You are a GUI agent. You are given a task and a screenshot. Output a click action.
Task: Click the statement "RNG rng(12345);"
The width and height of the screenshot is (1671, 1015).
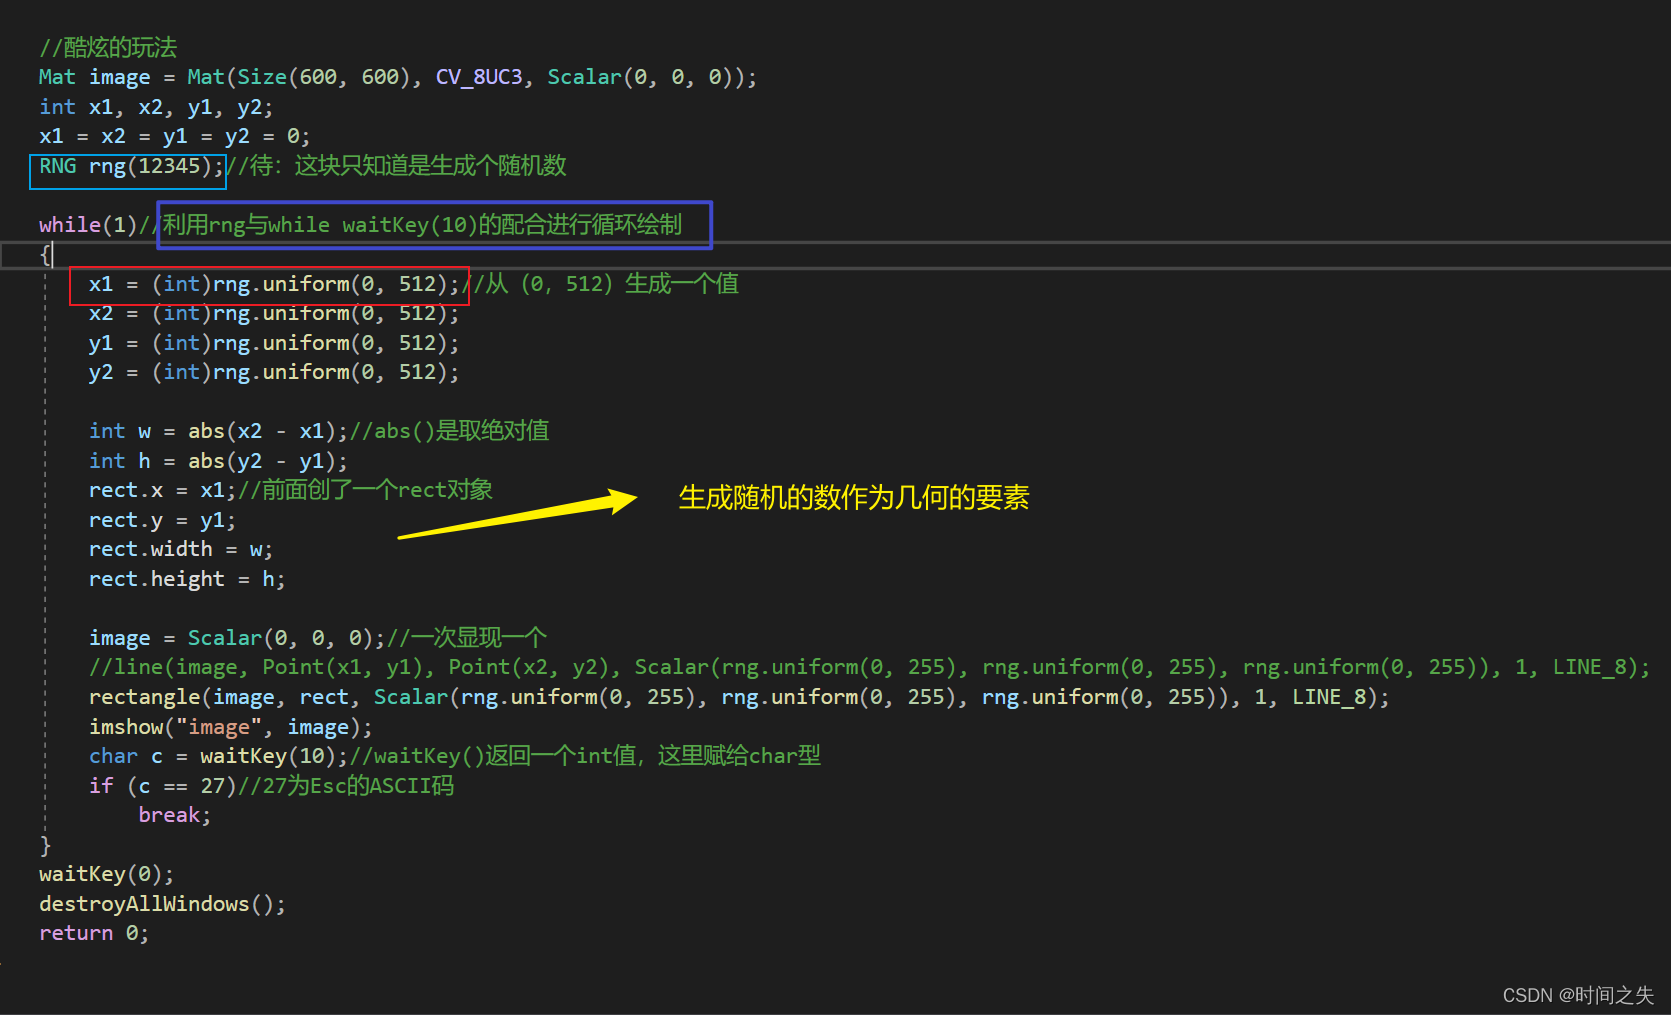pos(131,166)
